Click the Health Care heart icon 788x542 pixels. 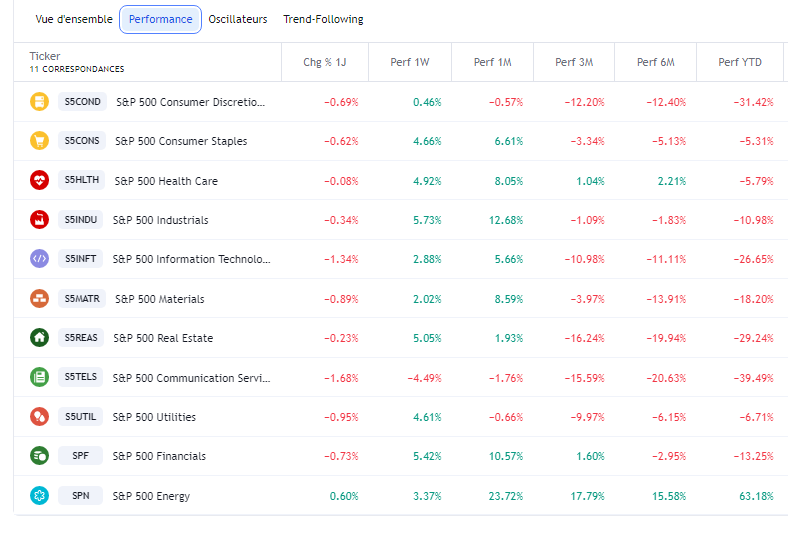(39, 181)
